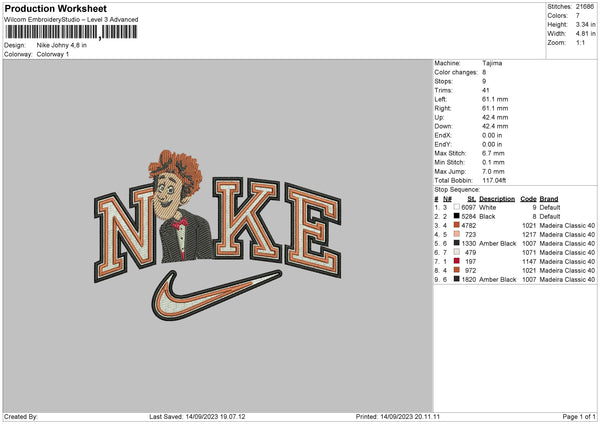600x424 pixels.
Task: Click the embroidered letter E of NIKE
Action: [313, 231]
